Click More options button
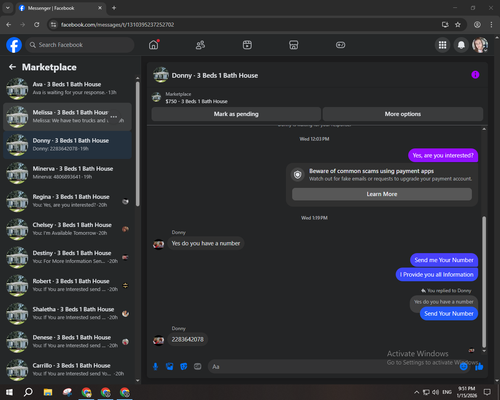Image resolution: width=500 pixels, height=400 pixels. (403, 114)
